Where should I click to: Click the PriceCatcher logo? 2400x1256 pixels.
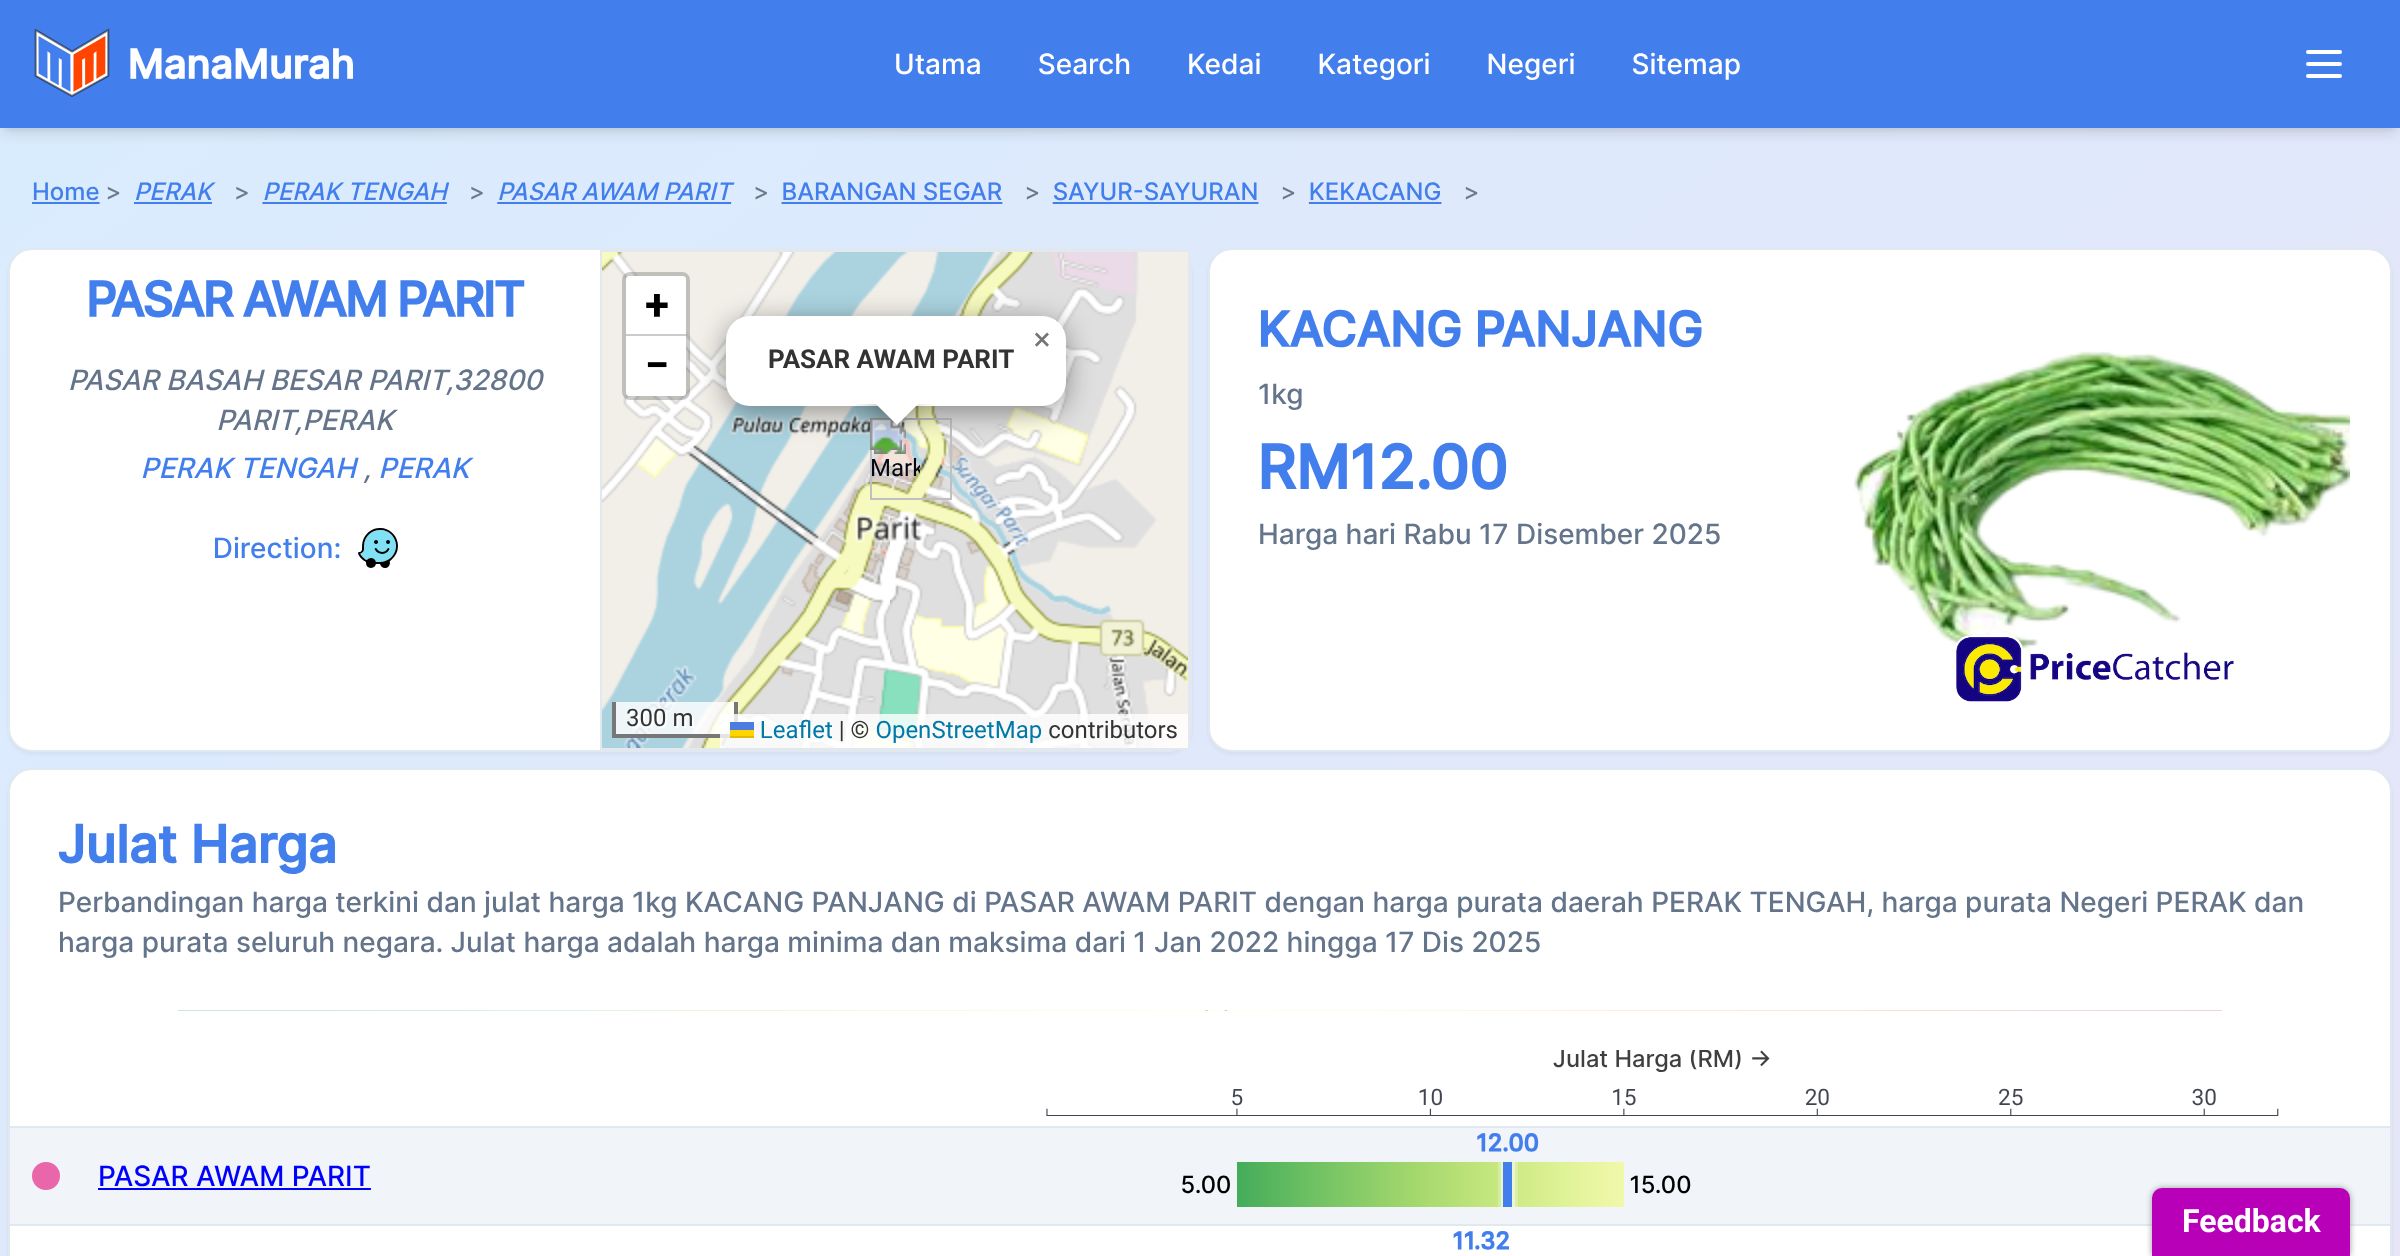click(2094, 668)
